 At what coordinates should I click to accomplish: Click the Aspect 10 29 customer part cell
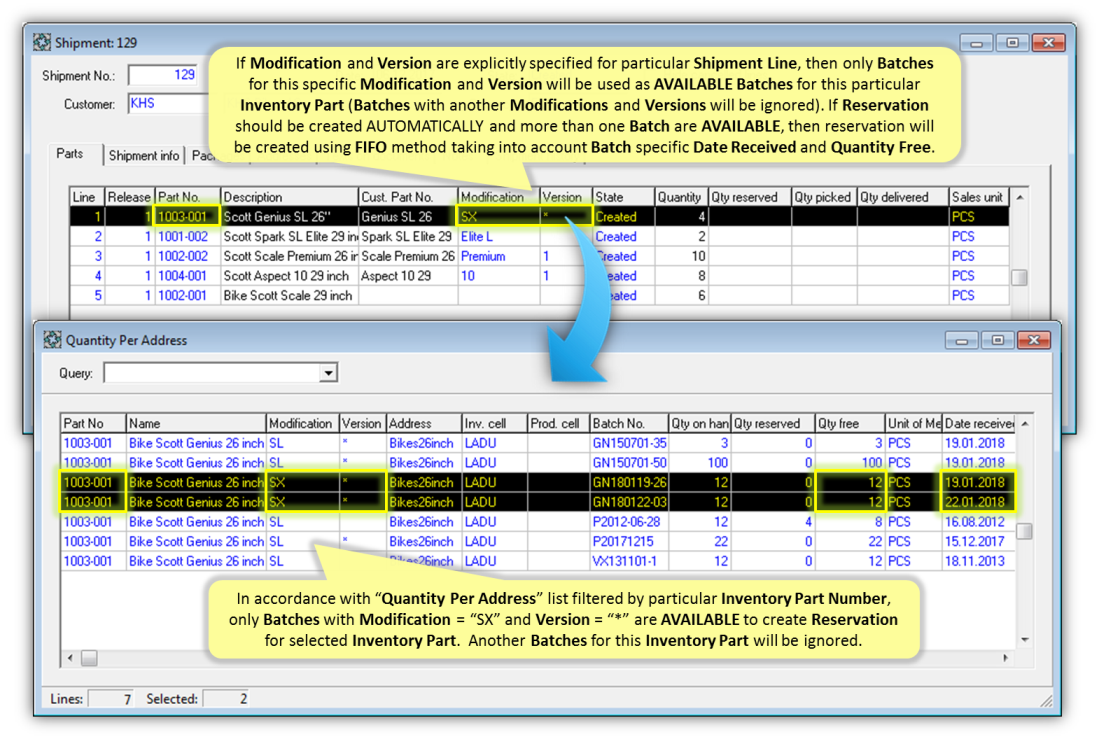(407, 276)
